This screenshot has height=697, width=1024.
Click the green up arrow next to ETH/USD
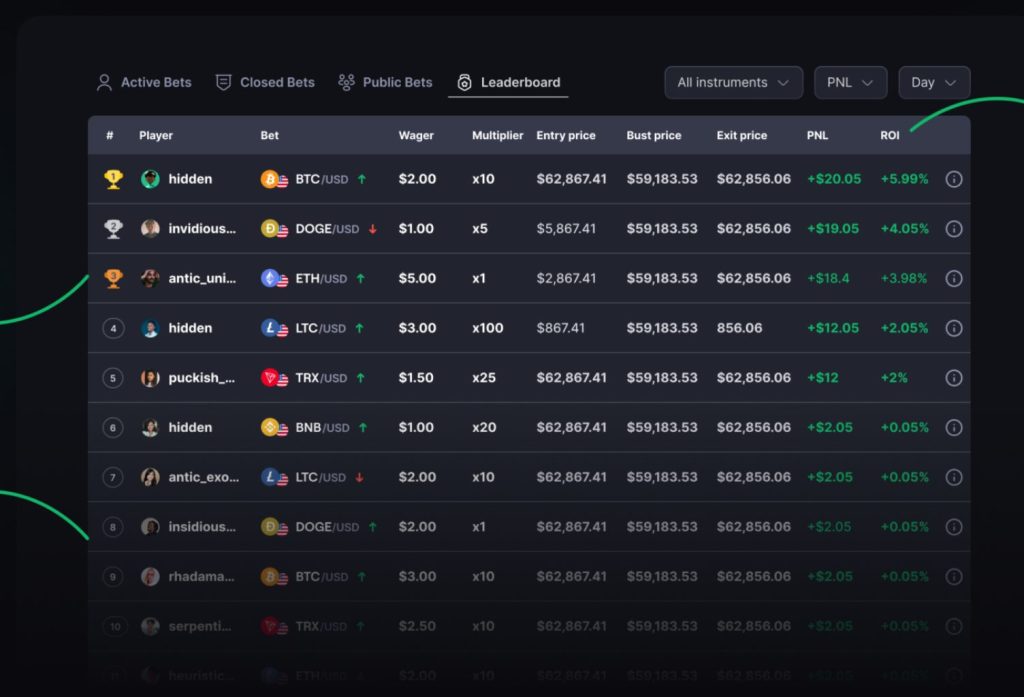coord(360,278)
